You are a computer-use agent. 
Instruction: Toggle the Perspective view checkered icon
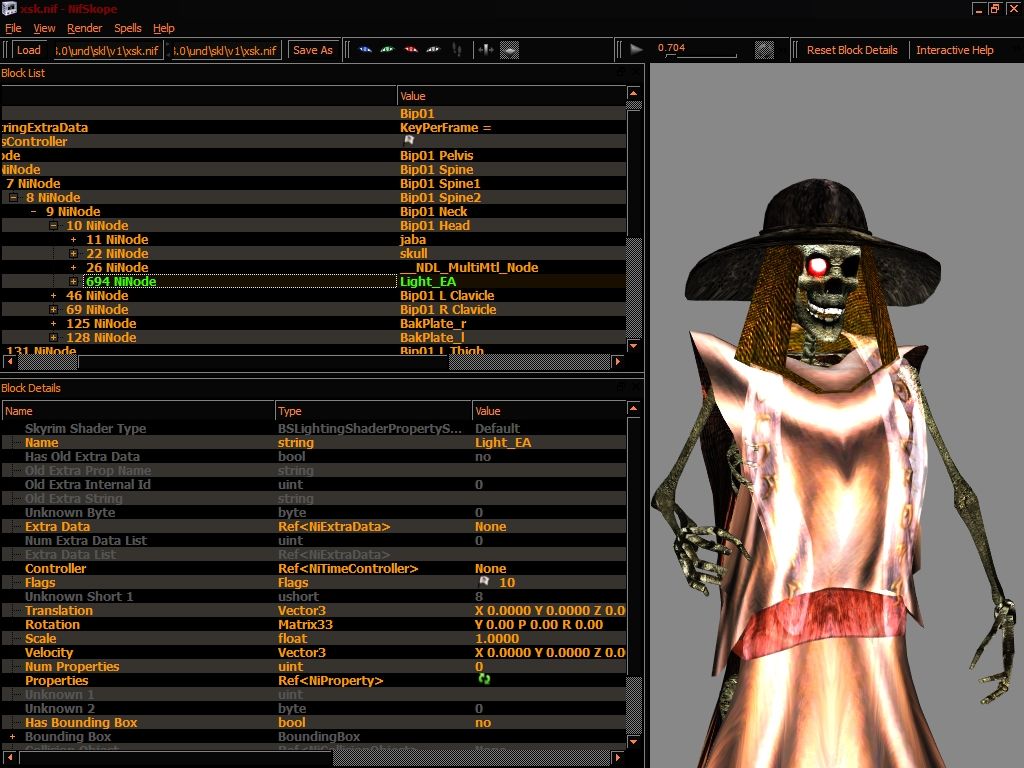pyautogui.click(x=509, y=50)
